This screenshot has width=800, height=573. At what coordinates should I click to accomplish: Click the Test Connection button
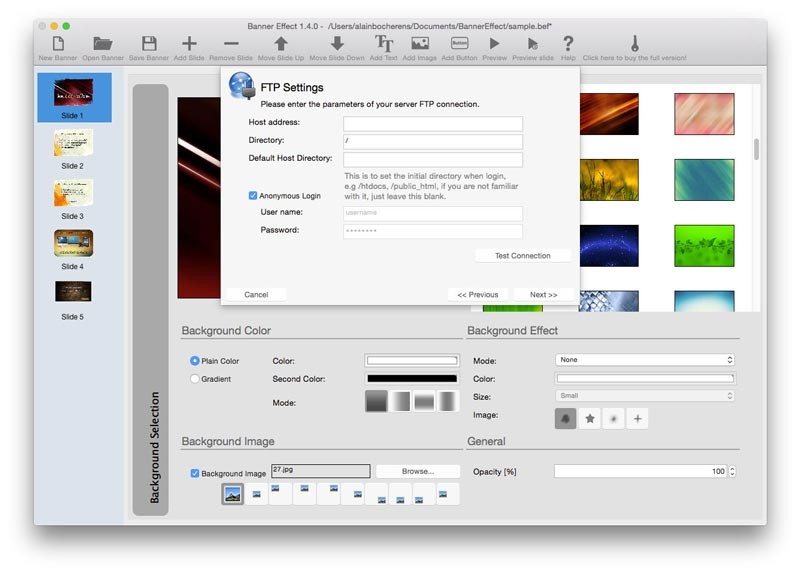[x=522, y=256]
